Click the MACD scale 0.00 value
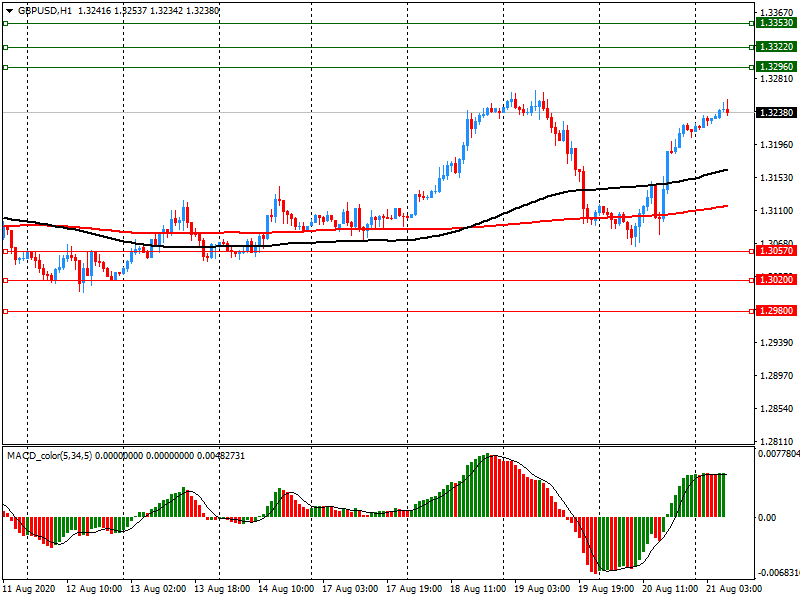 [x=767, y=517]
